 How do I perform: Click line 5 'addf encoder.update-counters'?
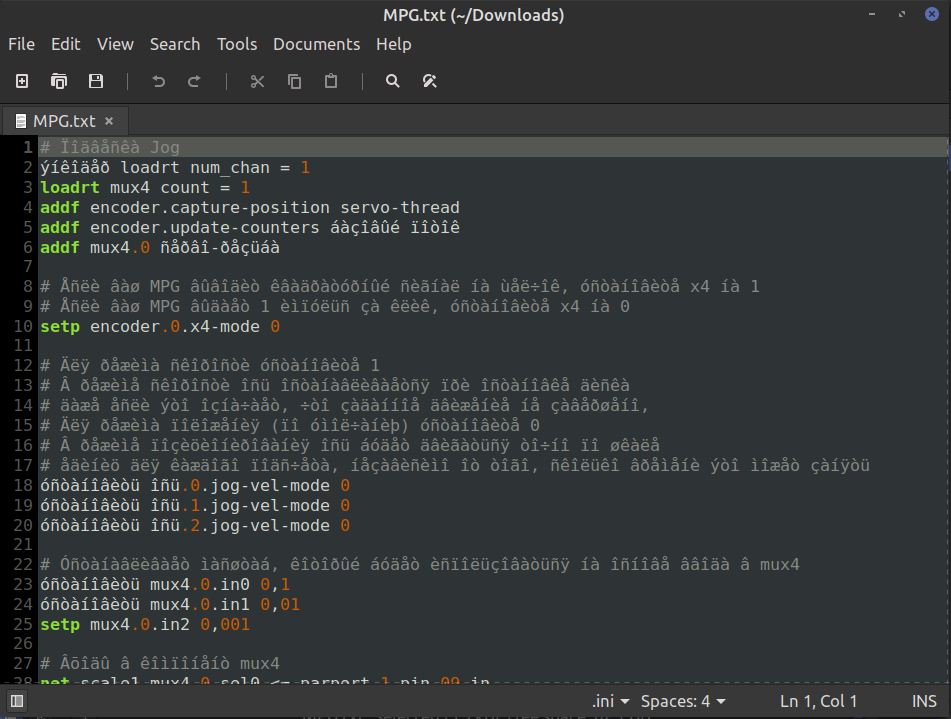point(180,228)
